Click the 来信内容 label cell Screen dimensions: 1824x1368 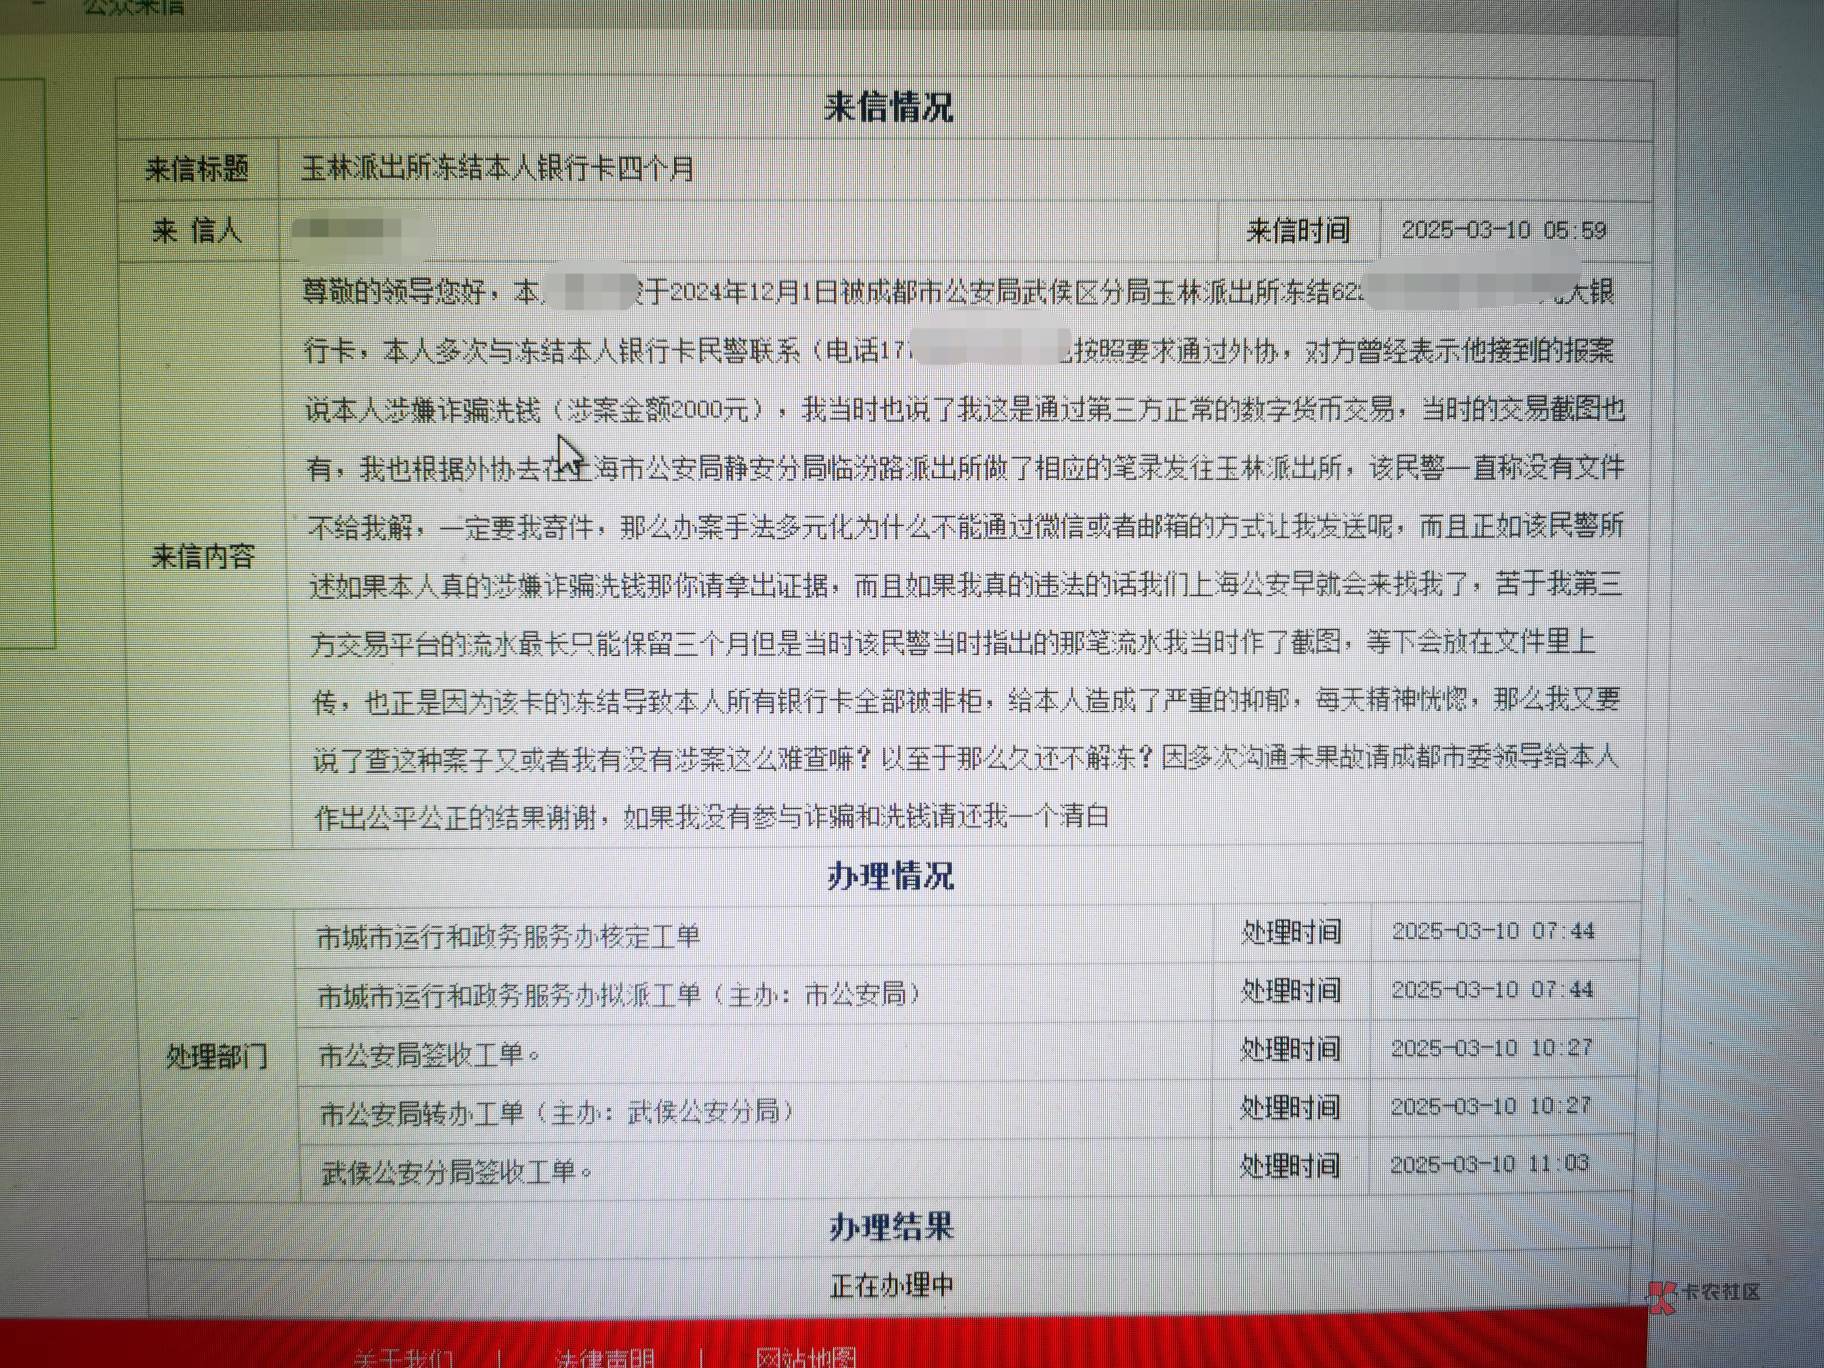203,556
